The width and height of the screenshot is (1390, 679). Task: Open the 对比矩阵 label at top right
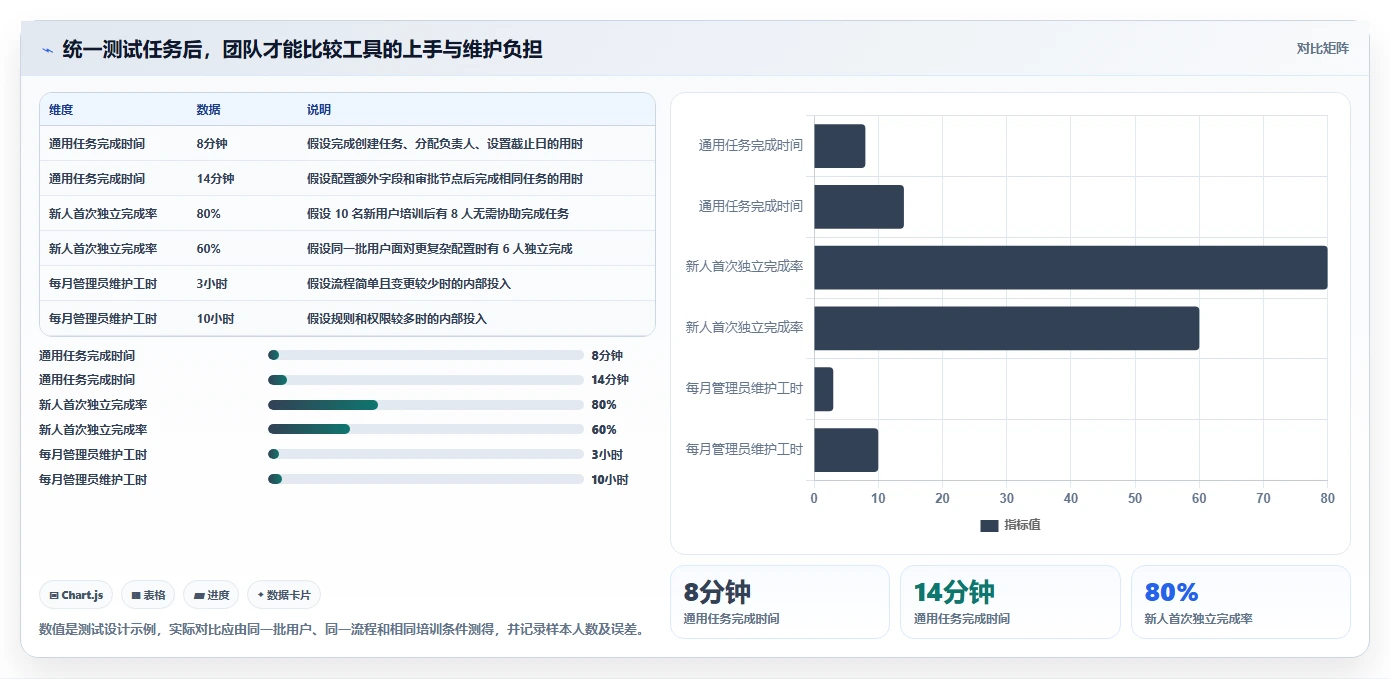(1322, 48)
